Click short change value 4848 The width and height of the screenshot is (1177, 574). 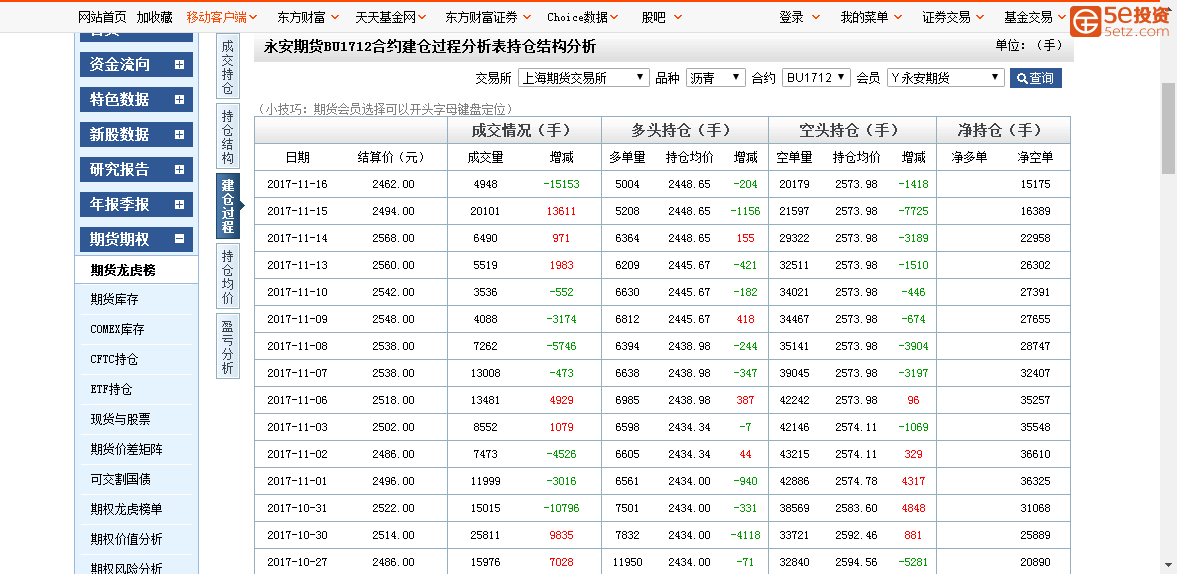click(x=914, y=508)
